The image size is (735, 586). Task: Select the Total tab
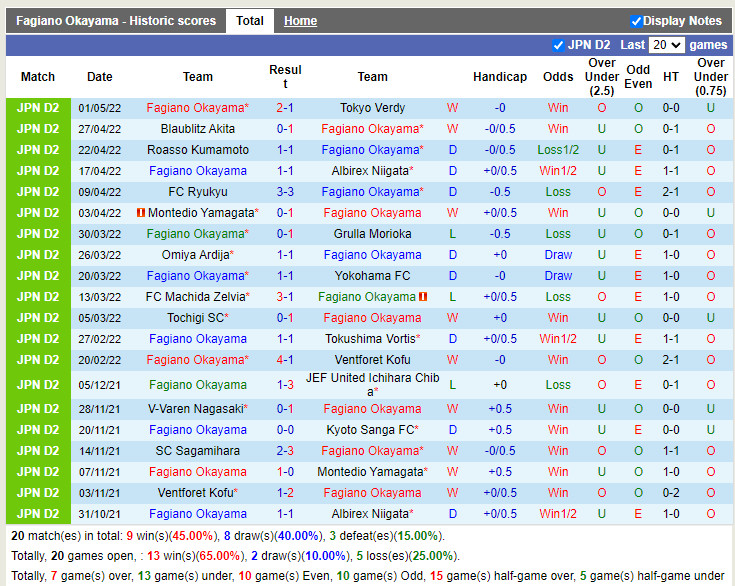pos(250,21)
